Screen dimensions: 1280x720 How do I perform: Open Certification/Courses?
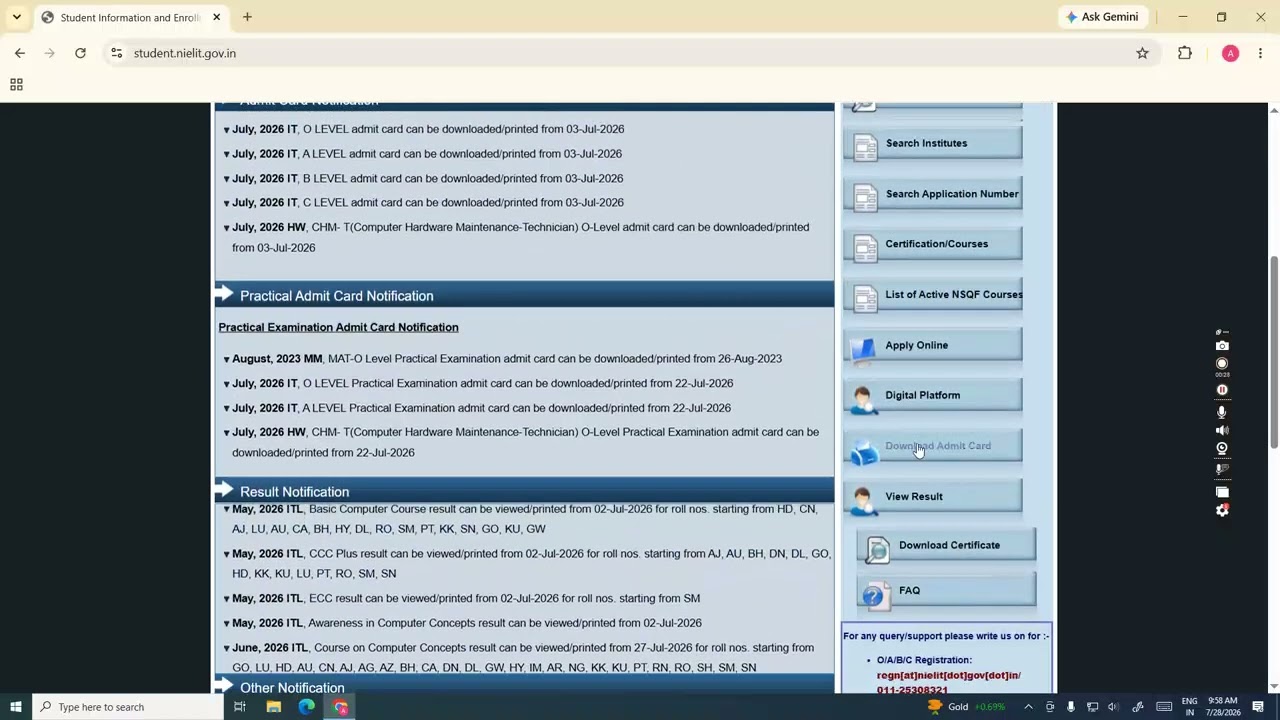[933, 246]
